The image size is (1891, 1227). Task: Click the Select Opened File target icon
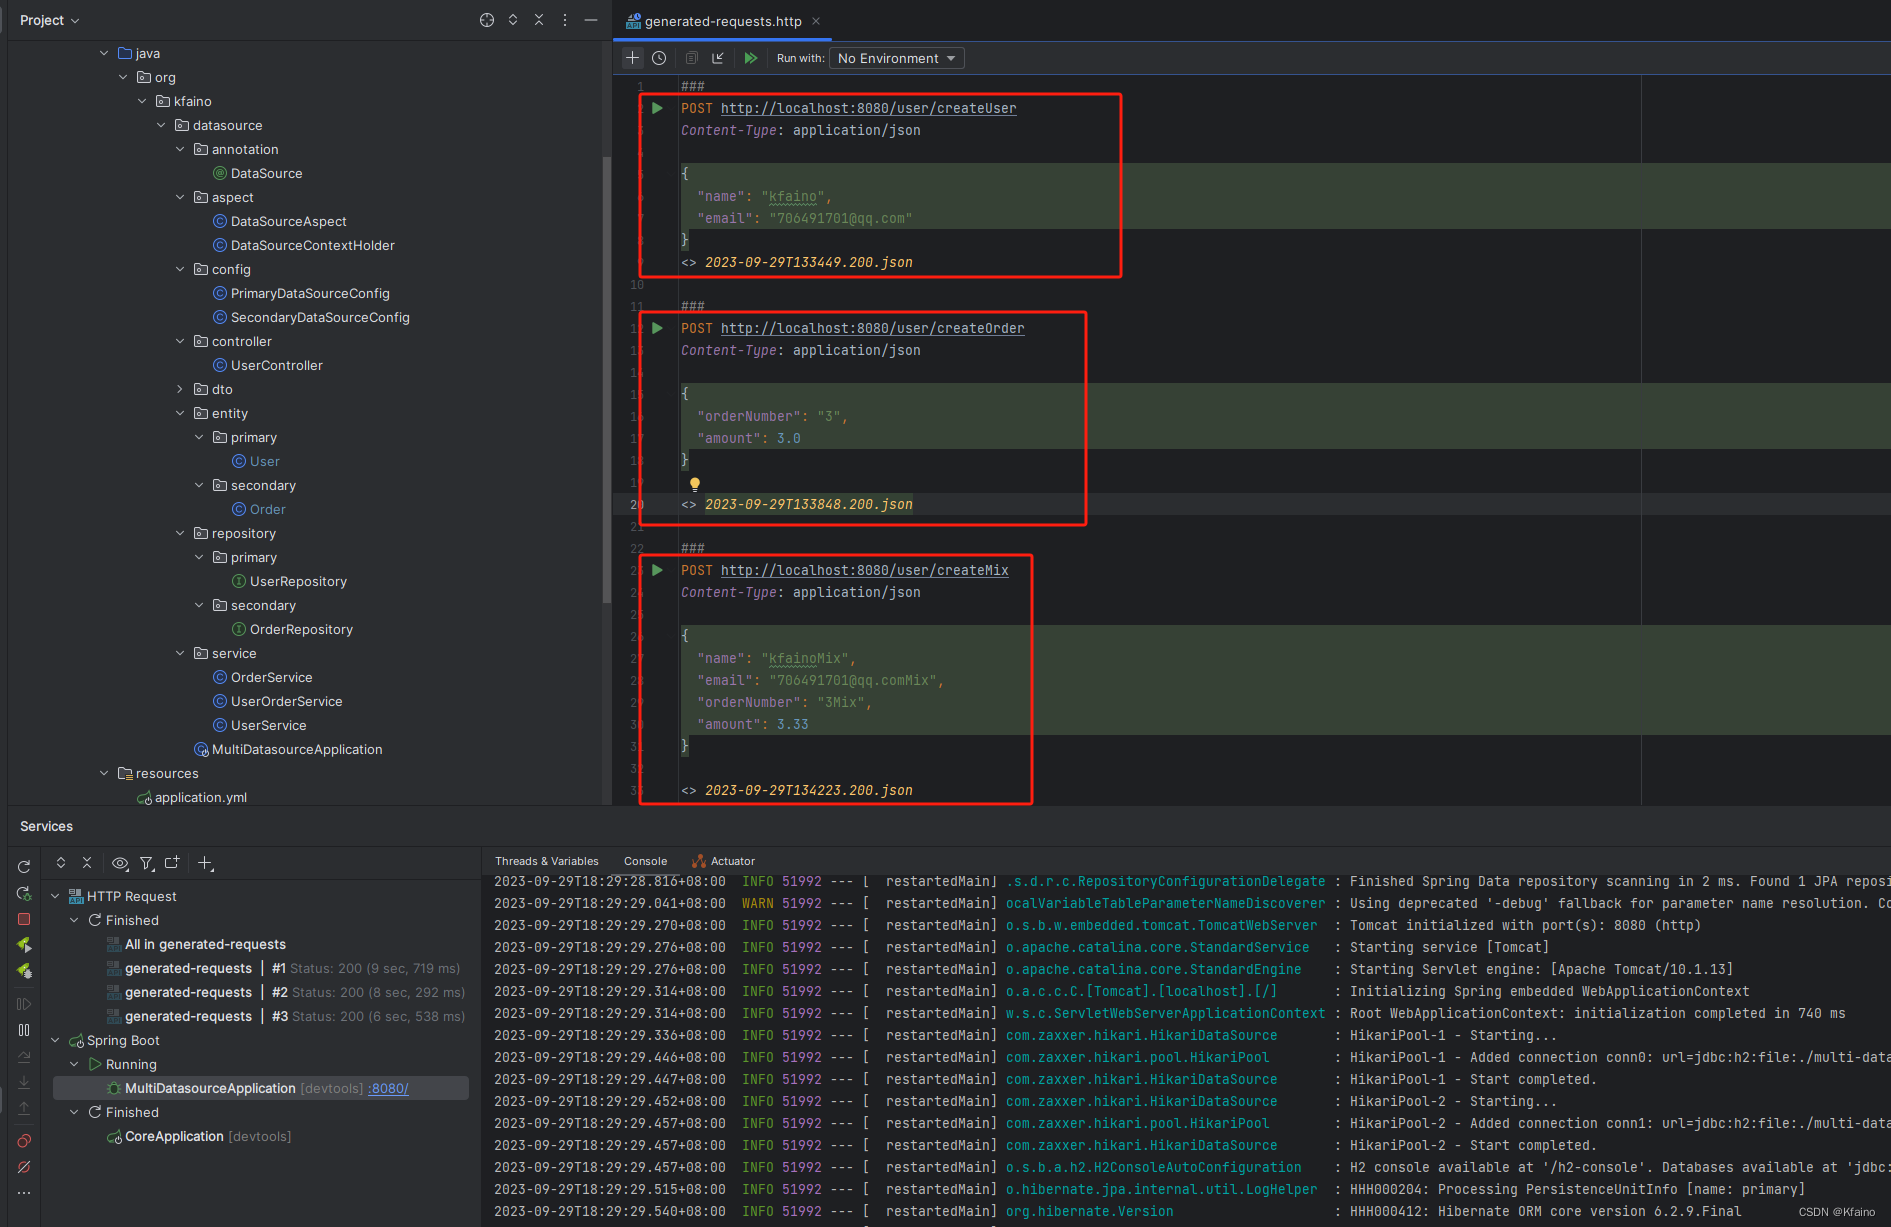coord(487,20)
